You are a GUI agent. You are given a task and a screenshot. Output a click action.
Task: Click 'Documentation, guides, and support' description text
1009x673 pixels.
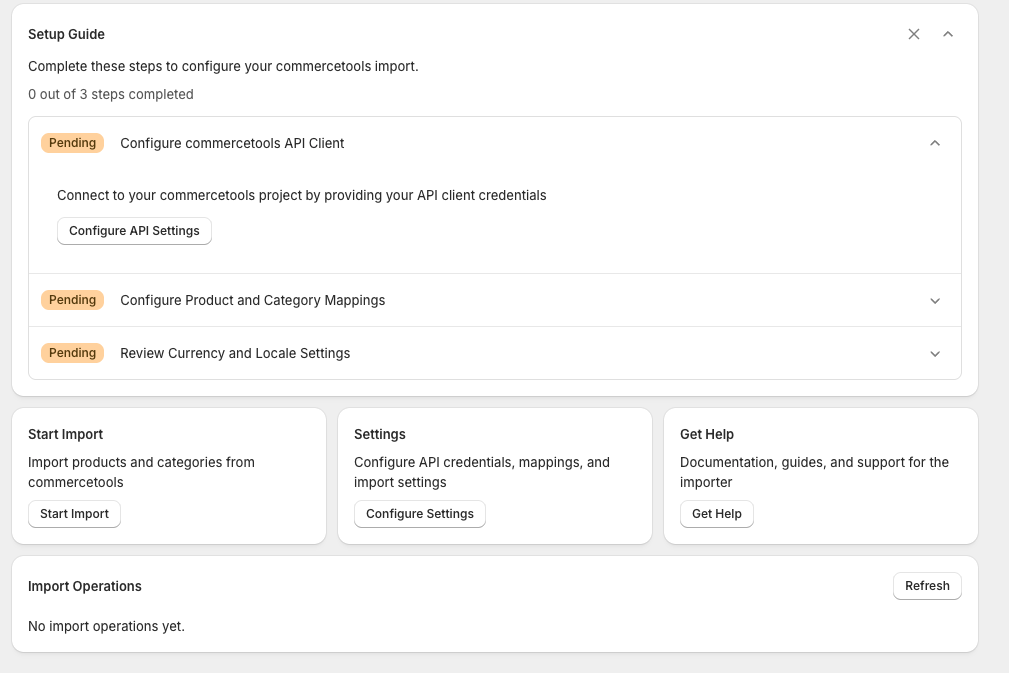pyautogui.click(x=814, y=472)
